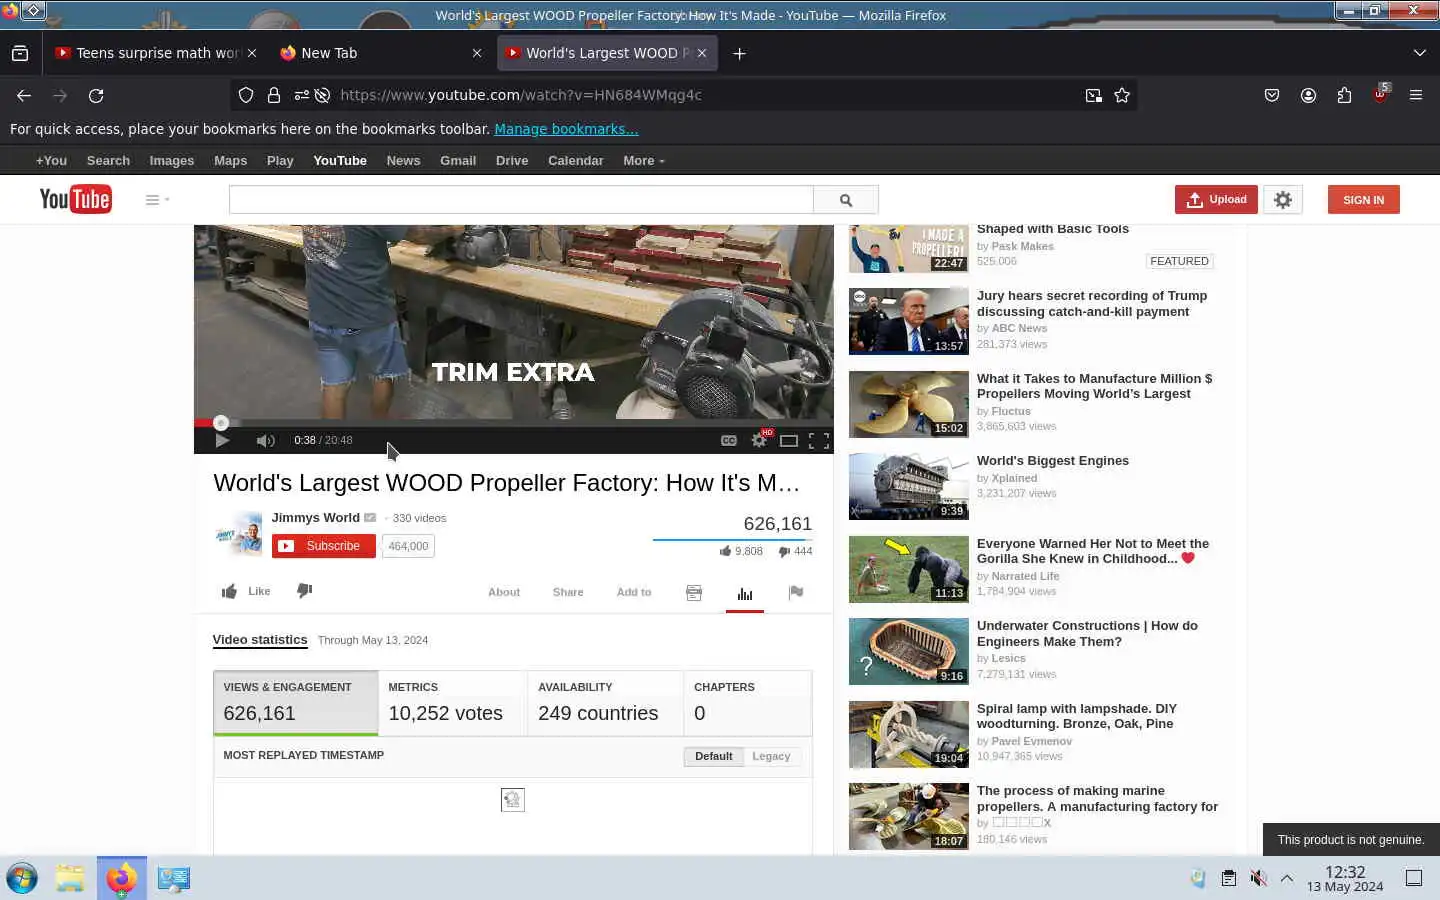Bookmark this page with star icon

click(1122, 95)
